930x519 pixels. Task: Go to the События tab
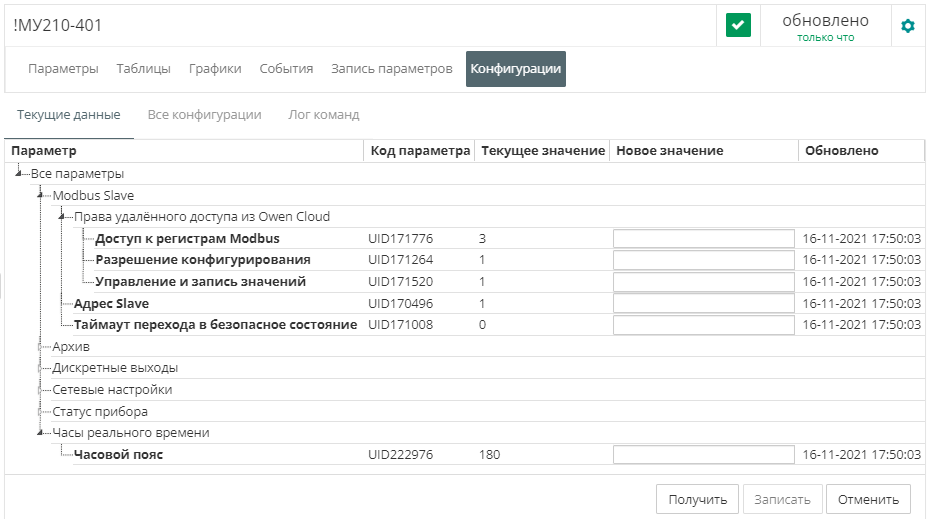pos(286,69)
